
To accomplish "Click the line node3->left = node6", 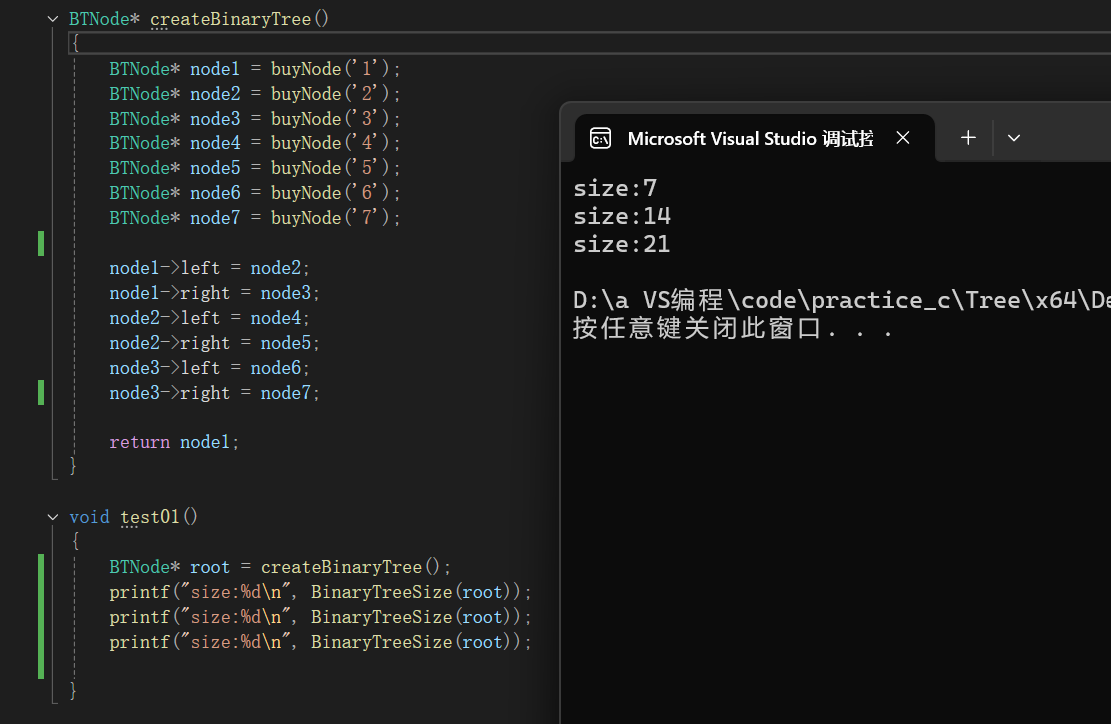I will pyautogui.click(x=209, y=368).
